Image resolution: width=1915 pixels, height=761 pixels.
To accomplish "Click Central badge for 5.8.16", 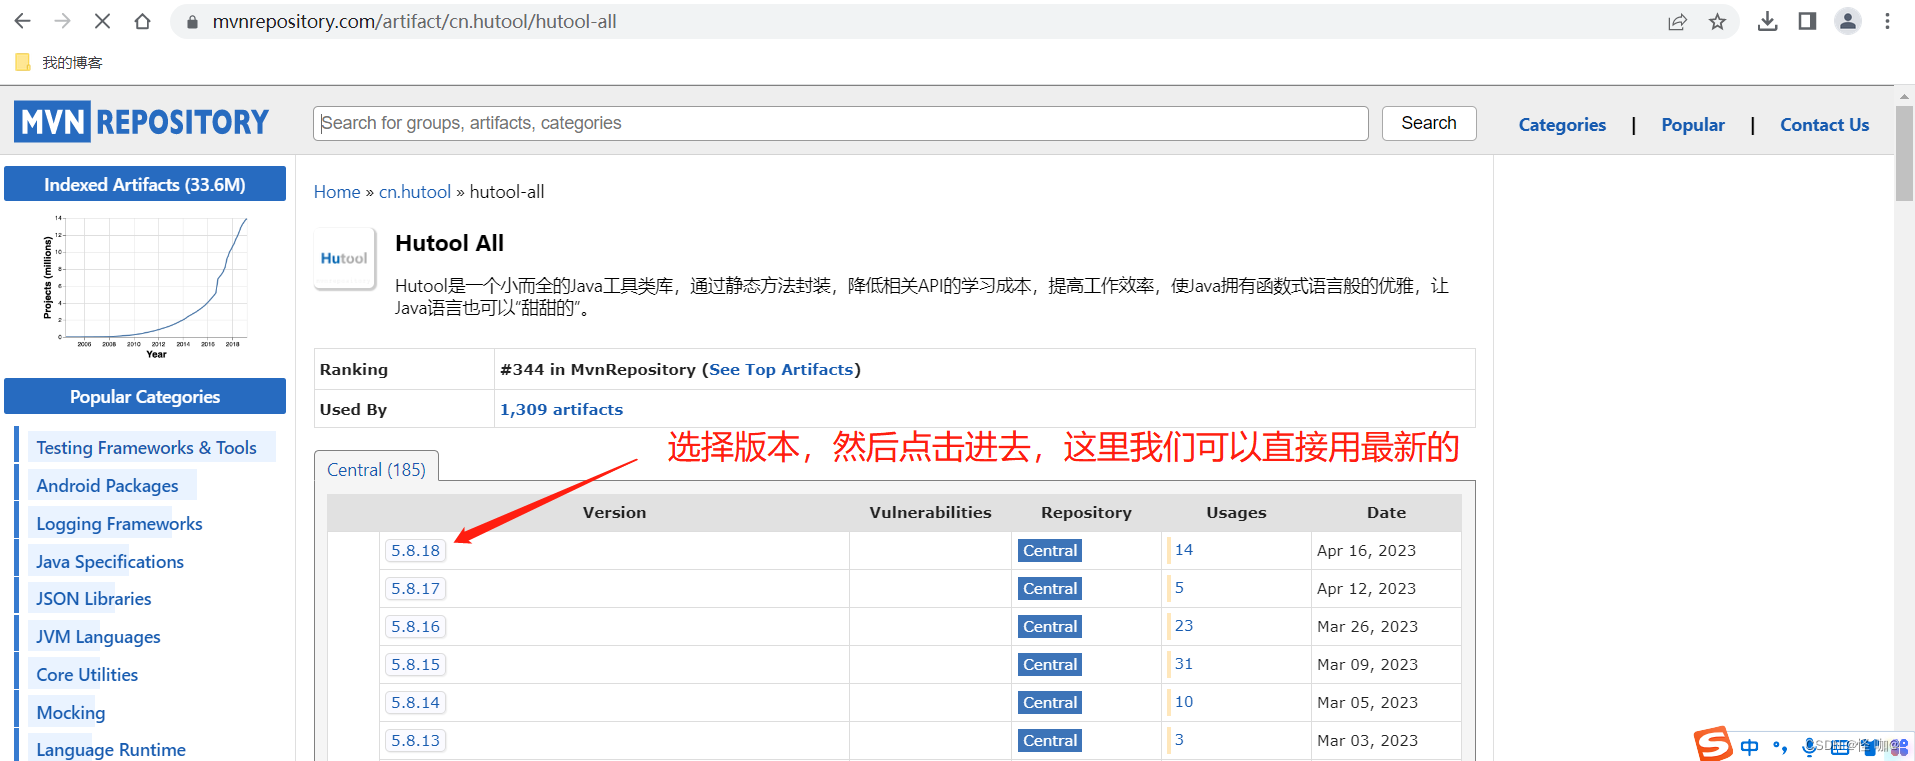I will pos(1050,626).
